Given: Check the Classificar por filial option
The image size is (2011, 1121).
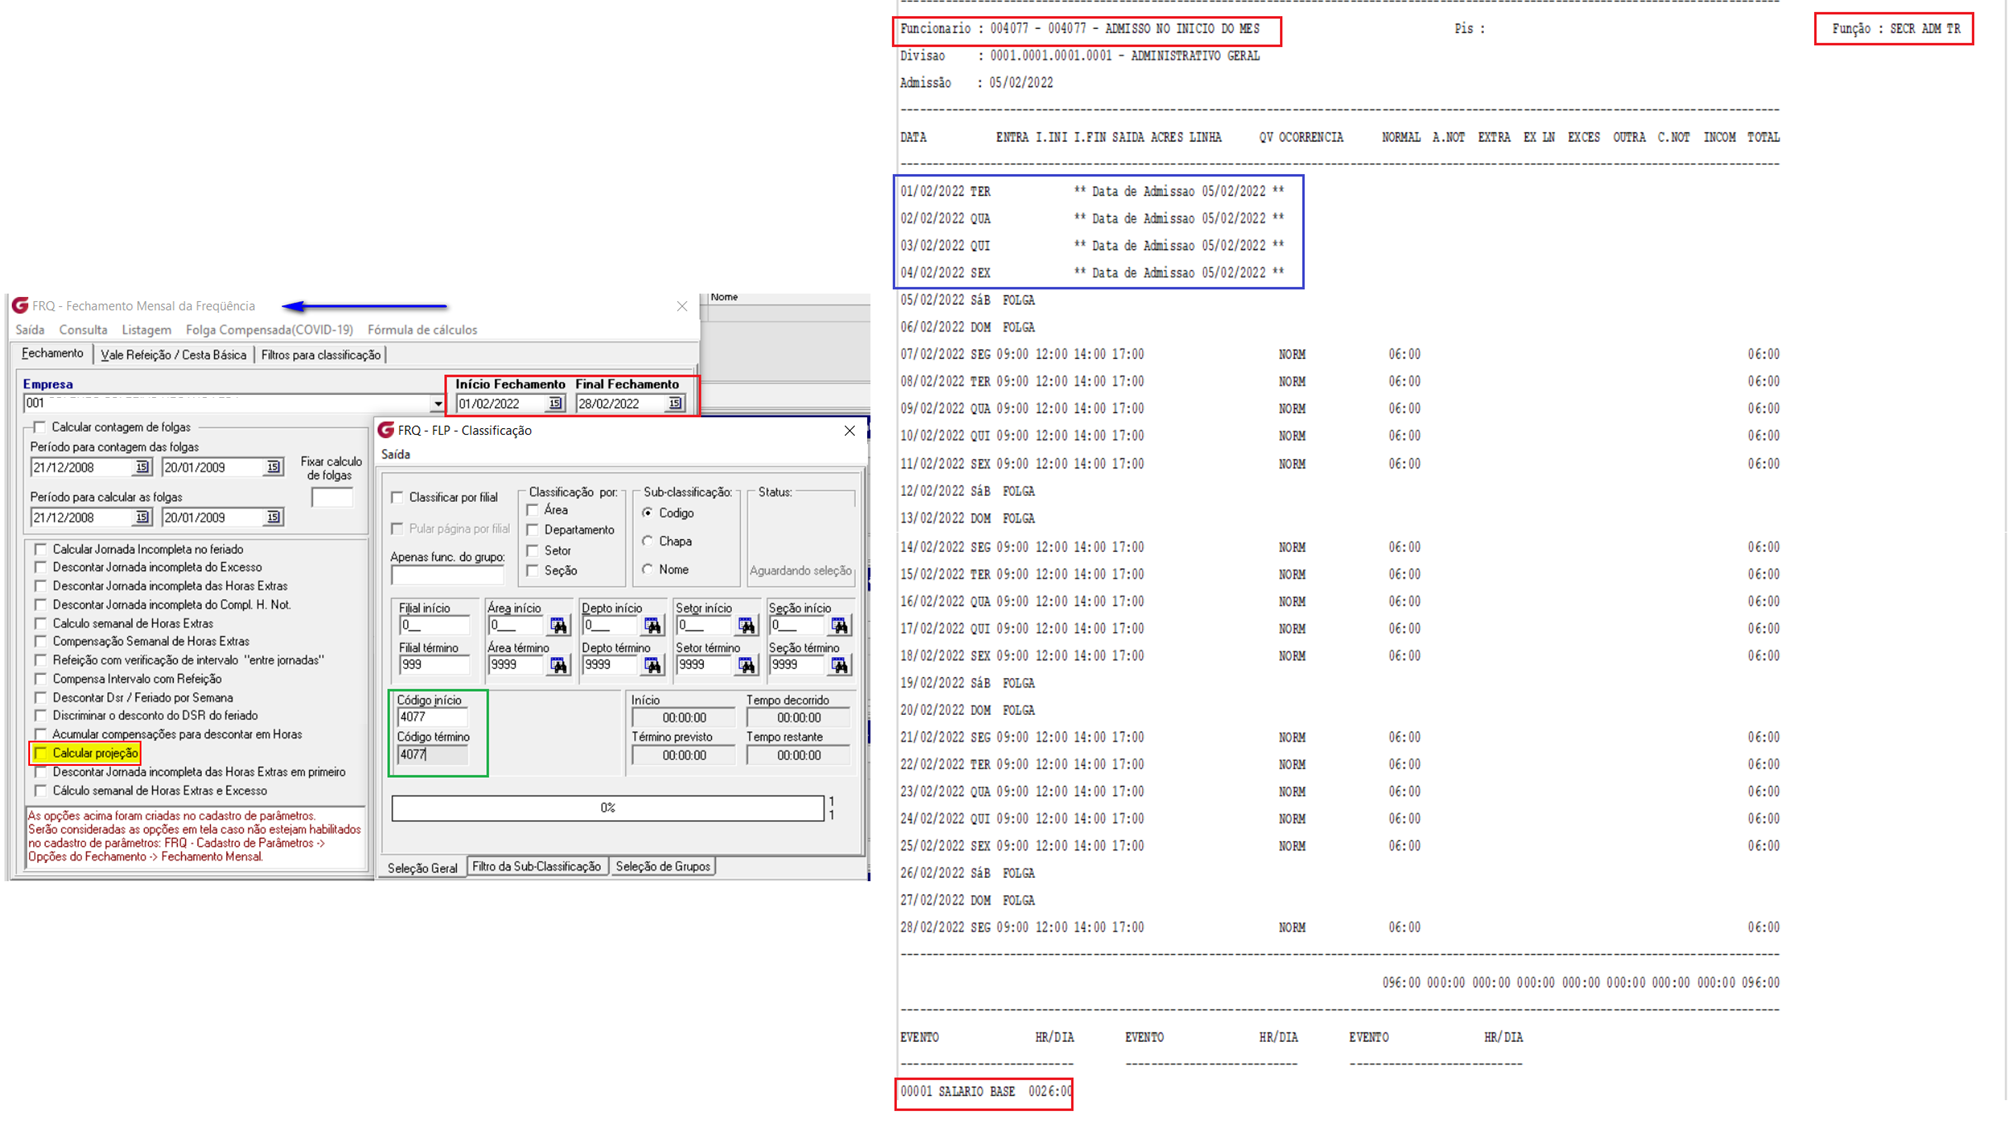Looking at the screenshot, I should coord(398,497).
